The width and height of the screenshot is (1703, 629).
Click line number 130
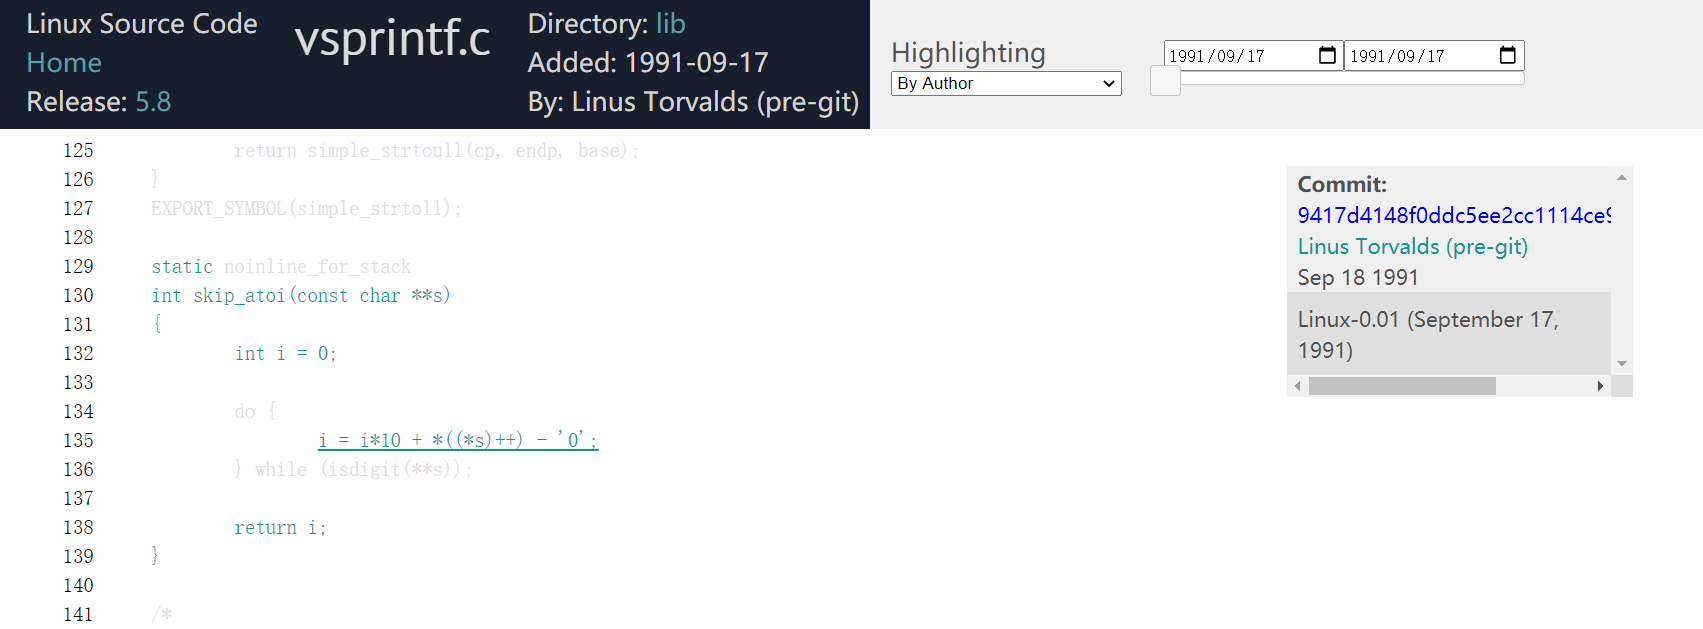(x=78, y=296)
